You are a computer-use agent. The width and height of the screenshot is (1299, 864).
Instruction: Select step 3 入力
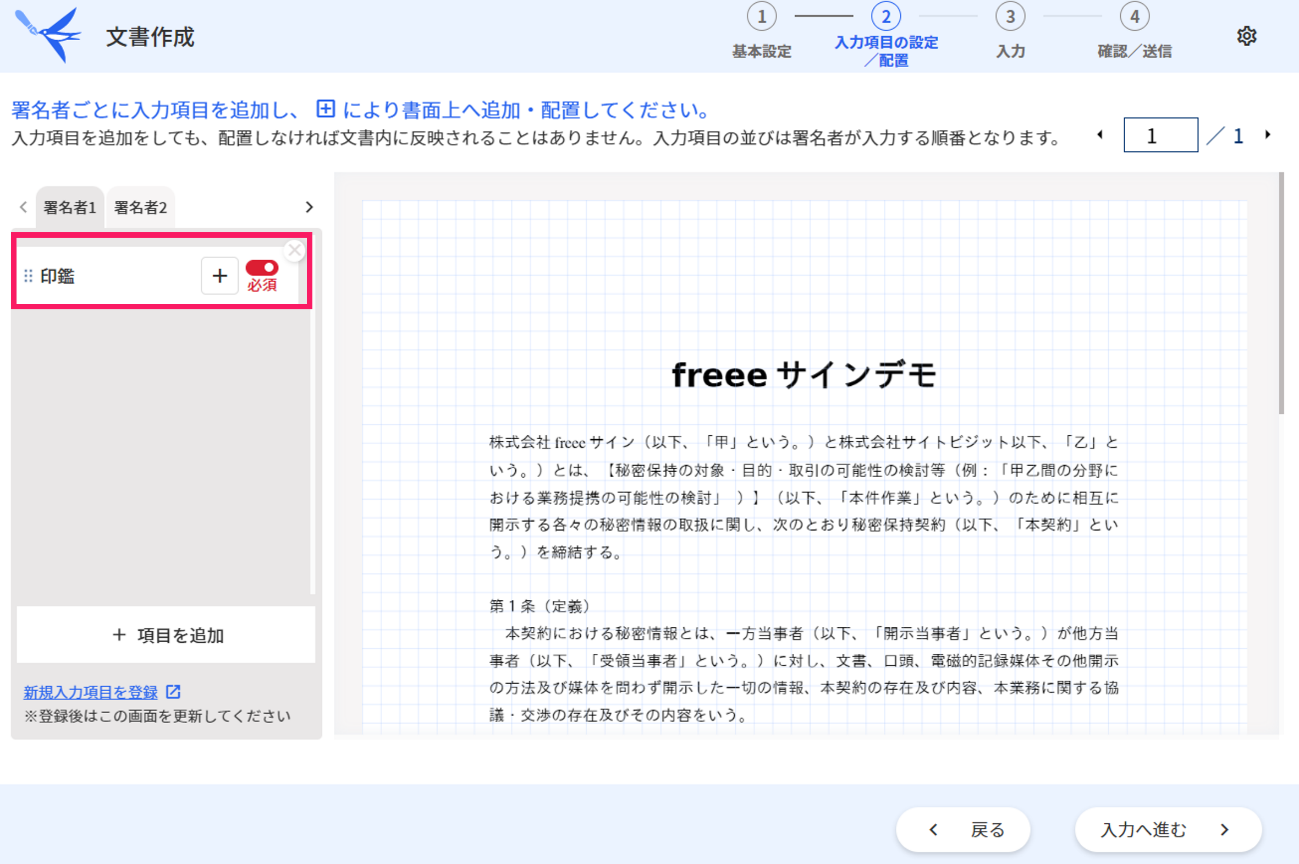[x=1010, y=33]
